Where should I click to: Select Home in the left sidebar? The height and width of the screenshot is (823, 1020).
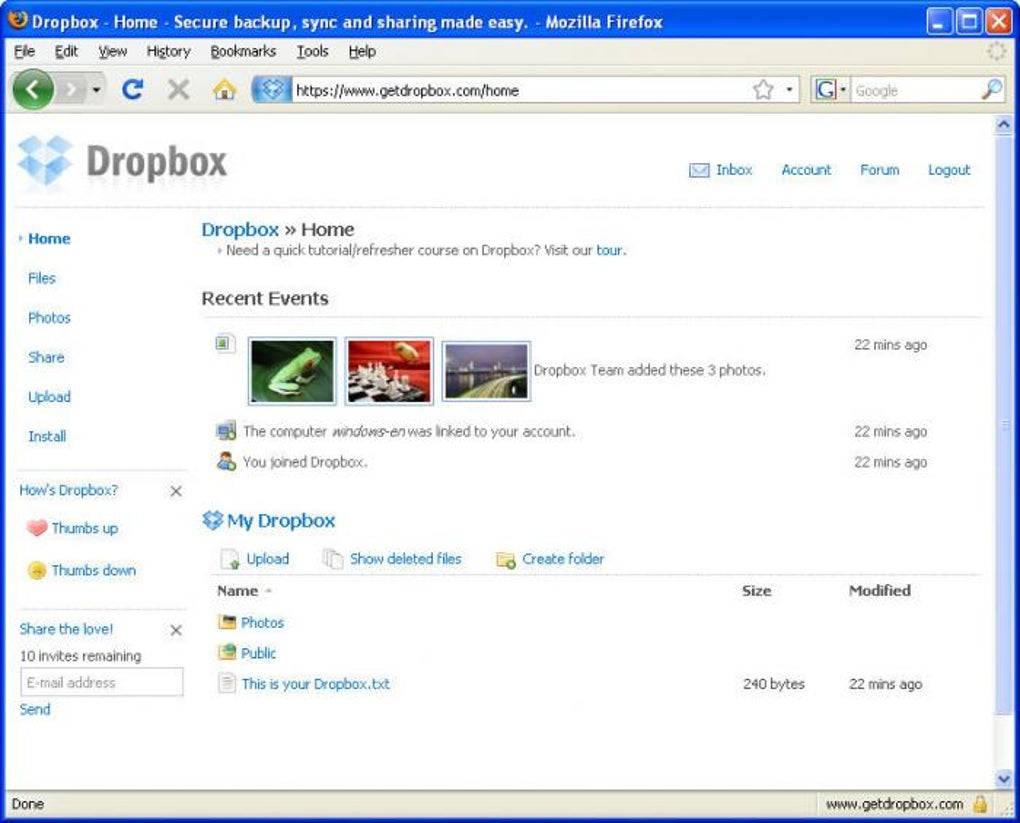49,239
